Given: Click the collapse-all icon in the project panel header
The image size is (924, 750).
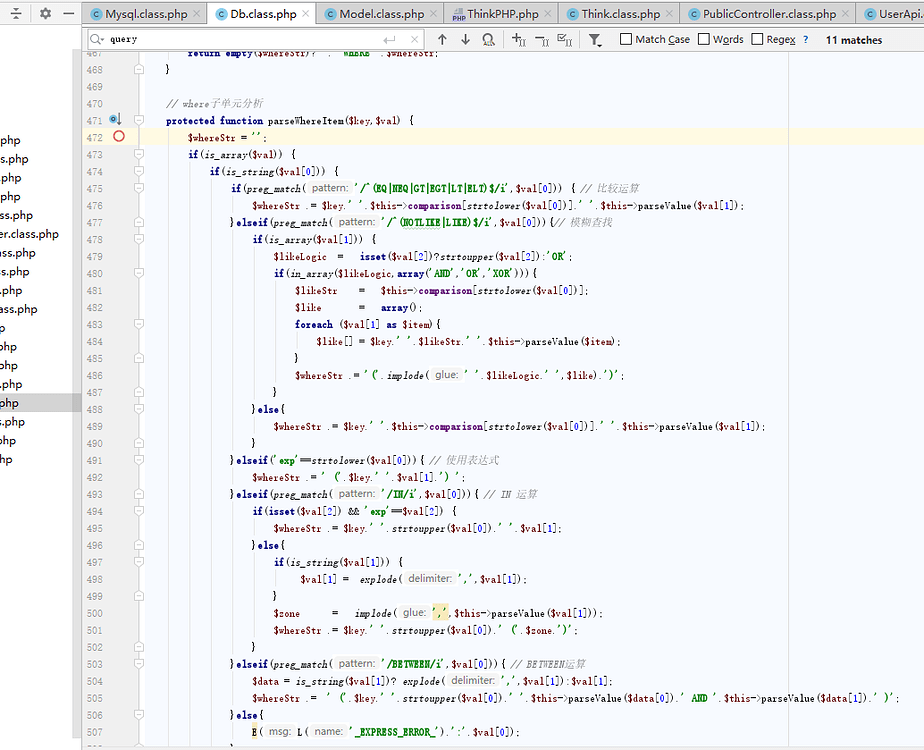Looking at the screenshot, I should pos(16,13).
